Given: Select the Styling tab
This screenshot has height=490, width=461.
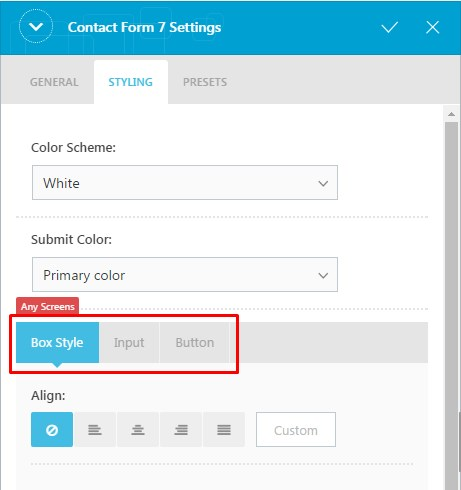Looking at the screenshot, I should 131,82.
